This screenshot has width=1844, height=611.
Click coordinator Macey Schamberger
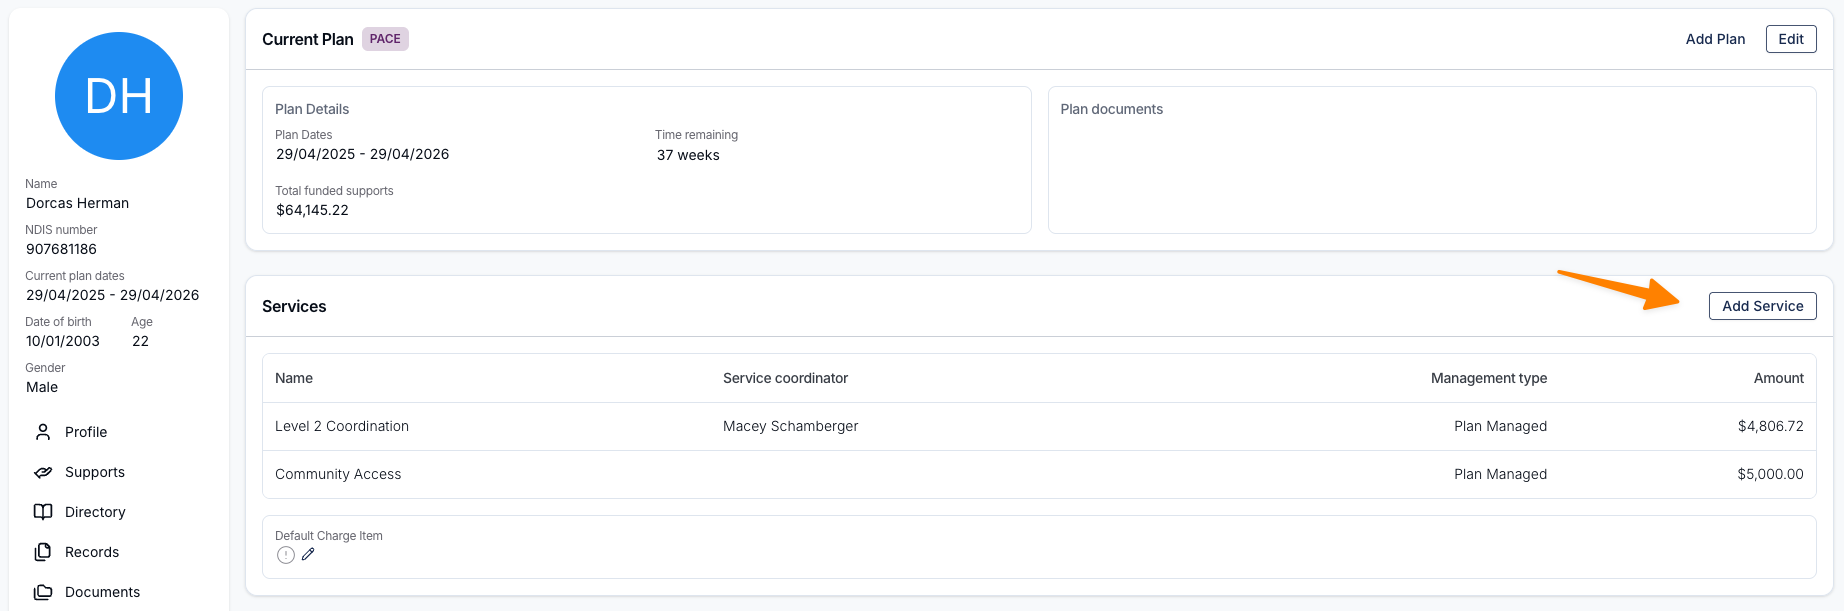coord(790,426)
